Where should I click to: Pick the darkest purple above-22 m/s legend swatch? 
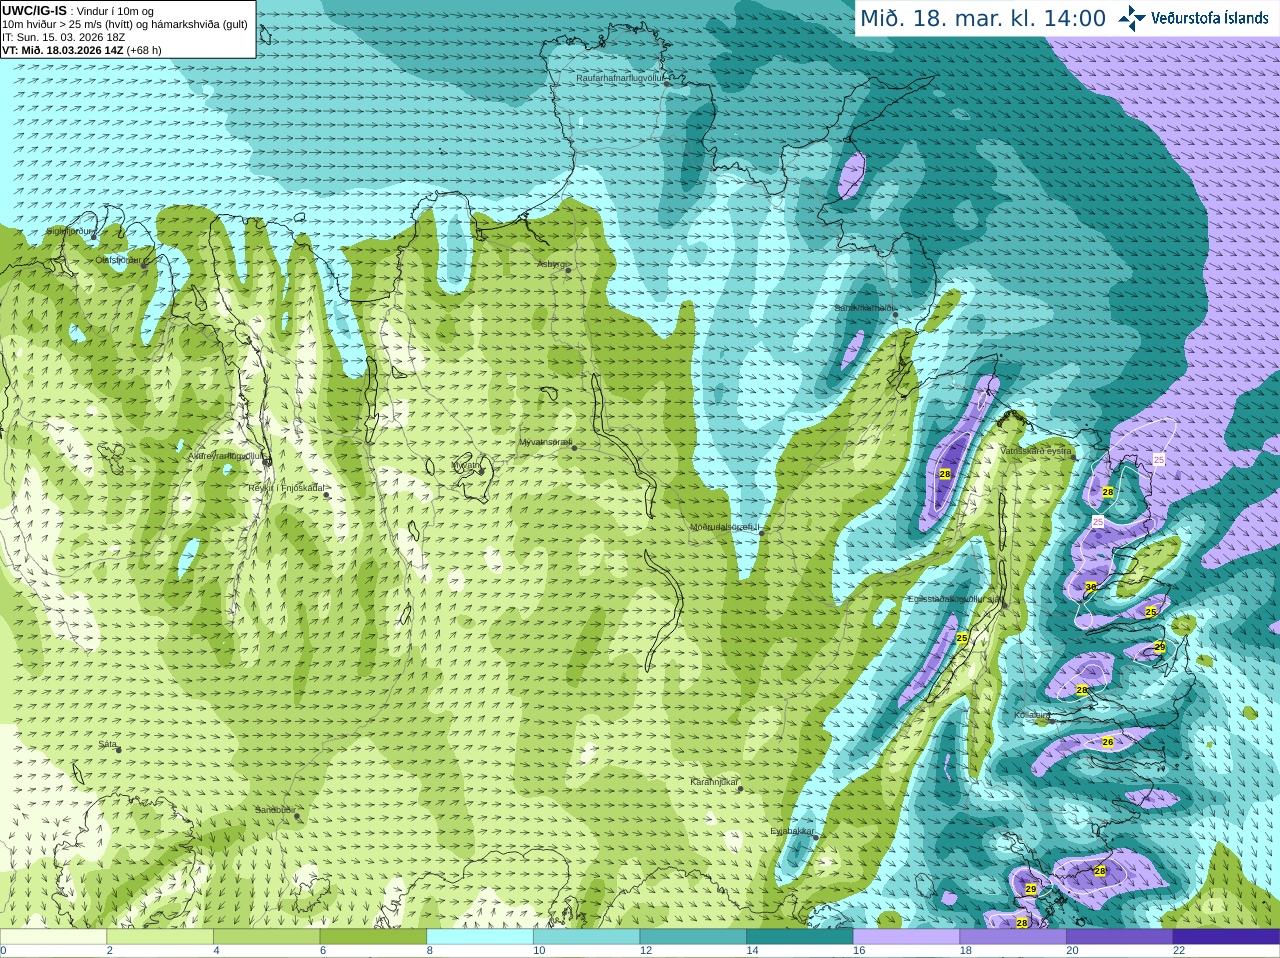pyautogui.click(x=1226, y=937)
